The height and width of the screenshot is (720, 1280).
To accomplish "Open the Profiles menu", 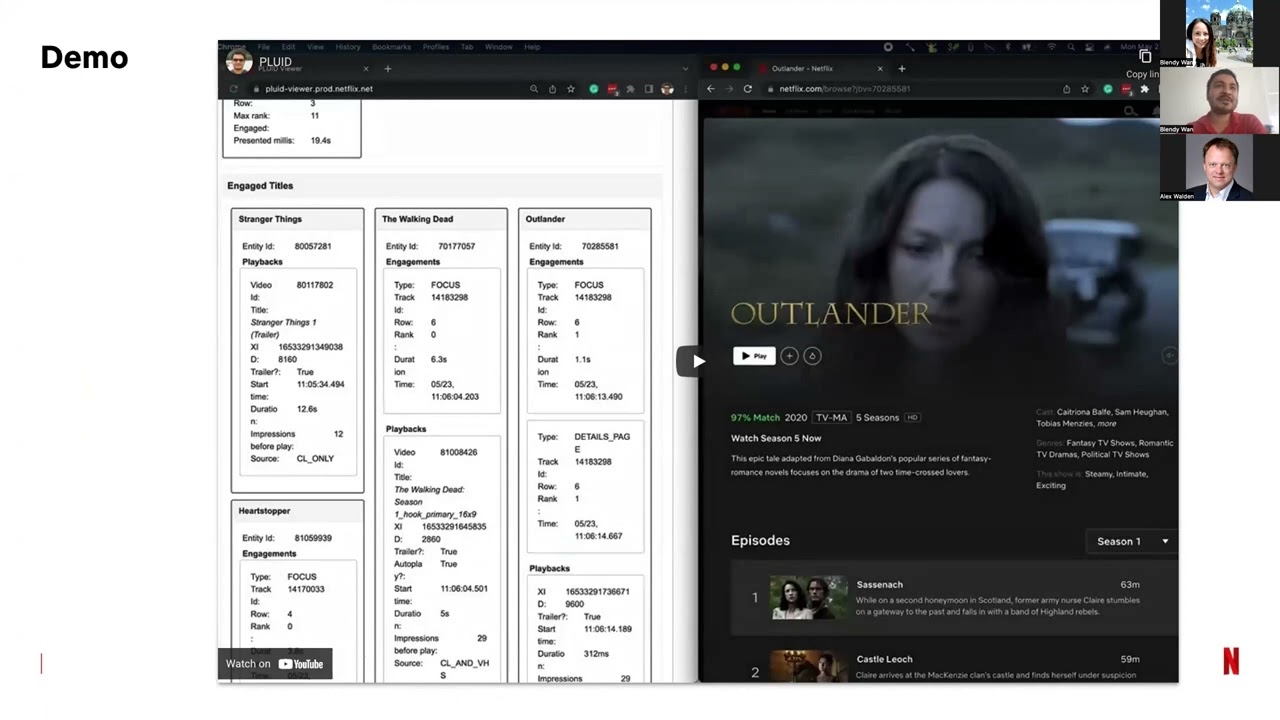I will (435, 47).
